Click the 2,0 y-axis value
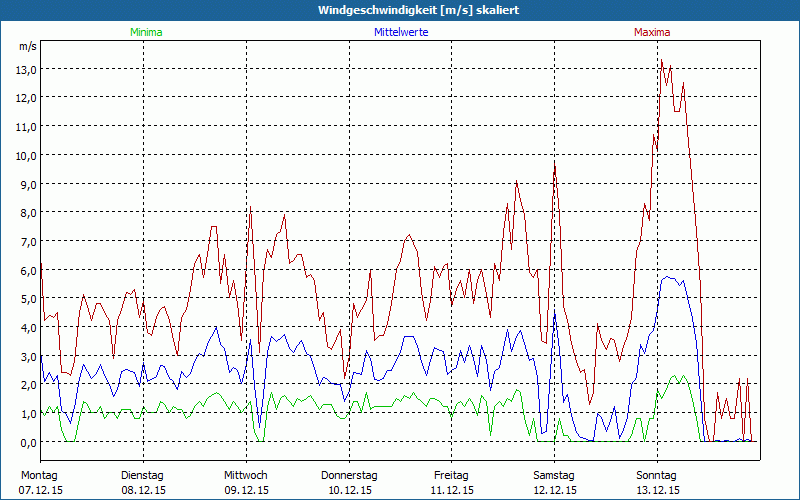The height and width of the screenshot is (500, 800). (x=29, y=385)
